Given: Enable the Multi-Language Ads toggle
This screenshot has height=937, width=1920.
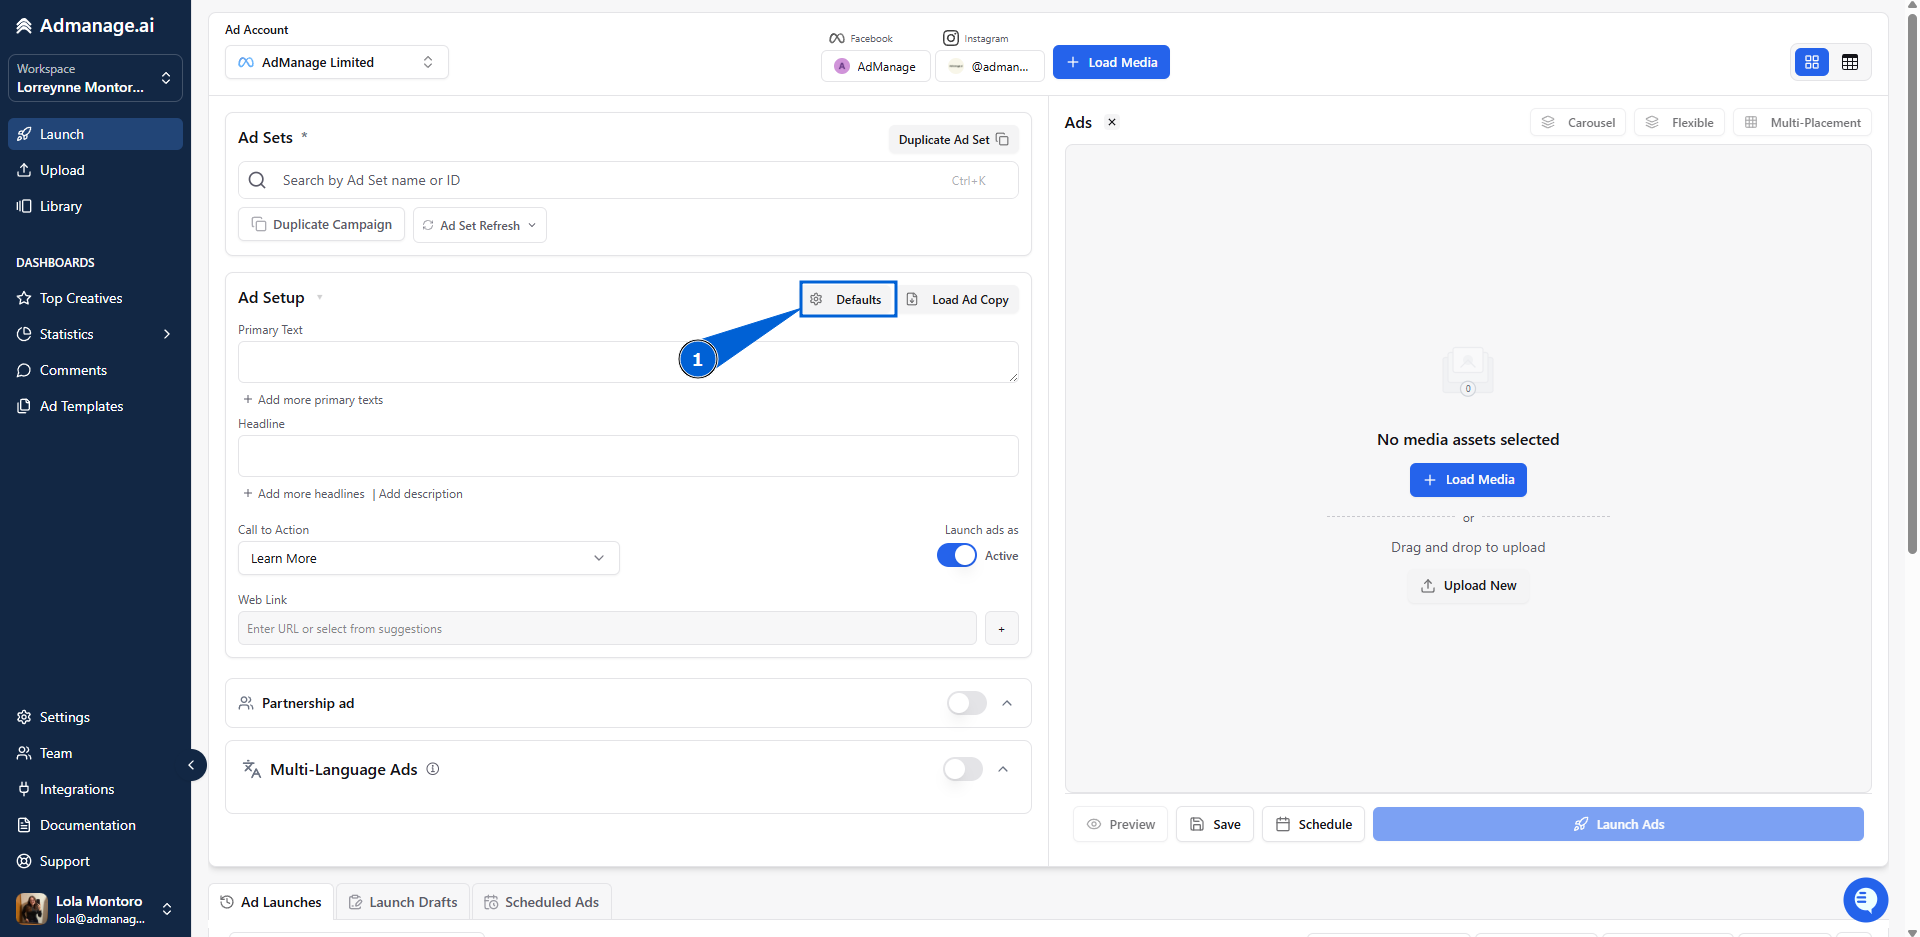Looking at the screenshot, I should point(962,769).
